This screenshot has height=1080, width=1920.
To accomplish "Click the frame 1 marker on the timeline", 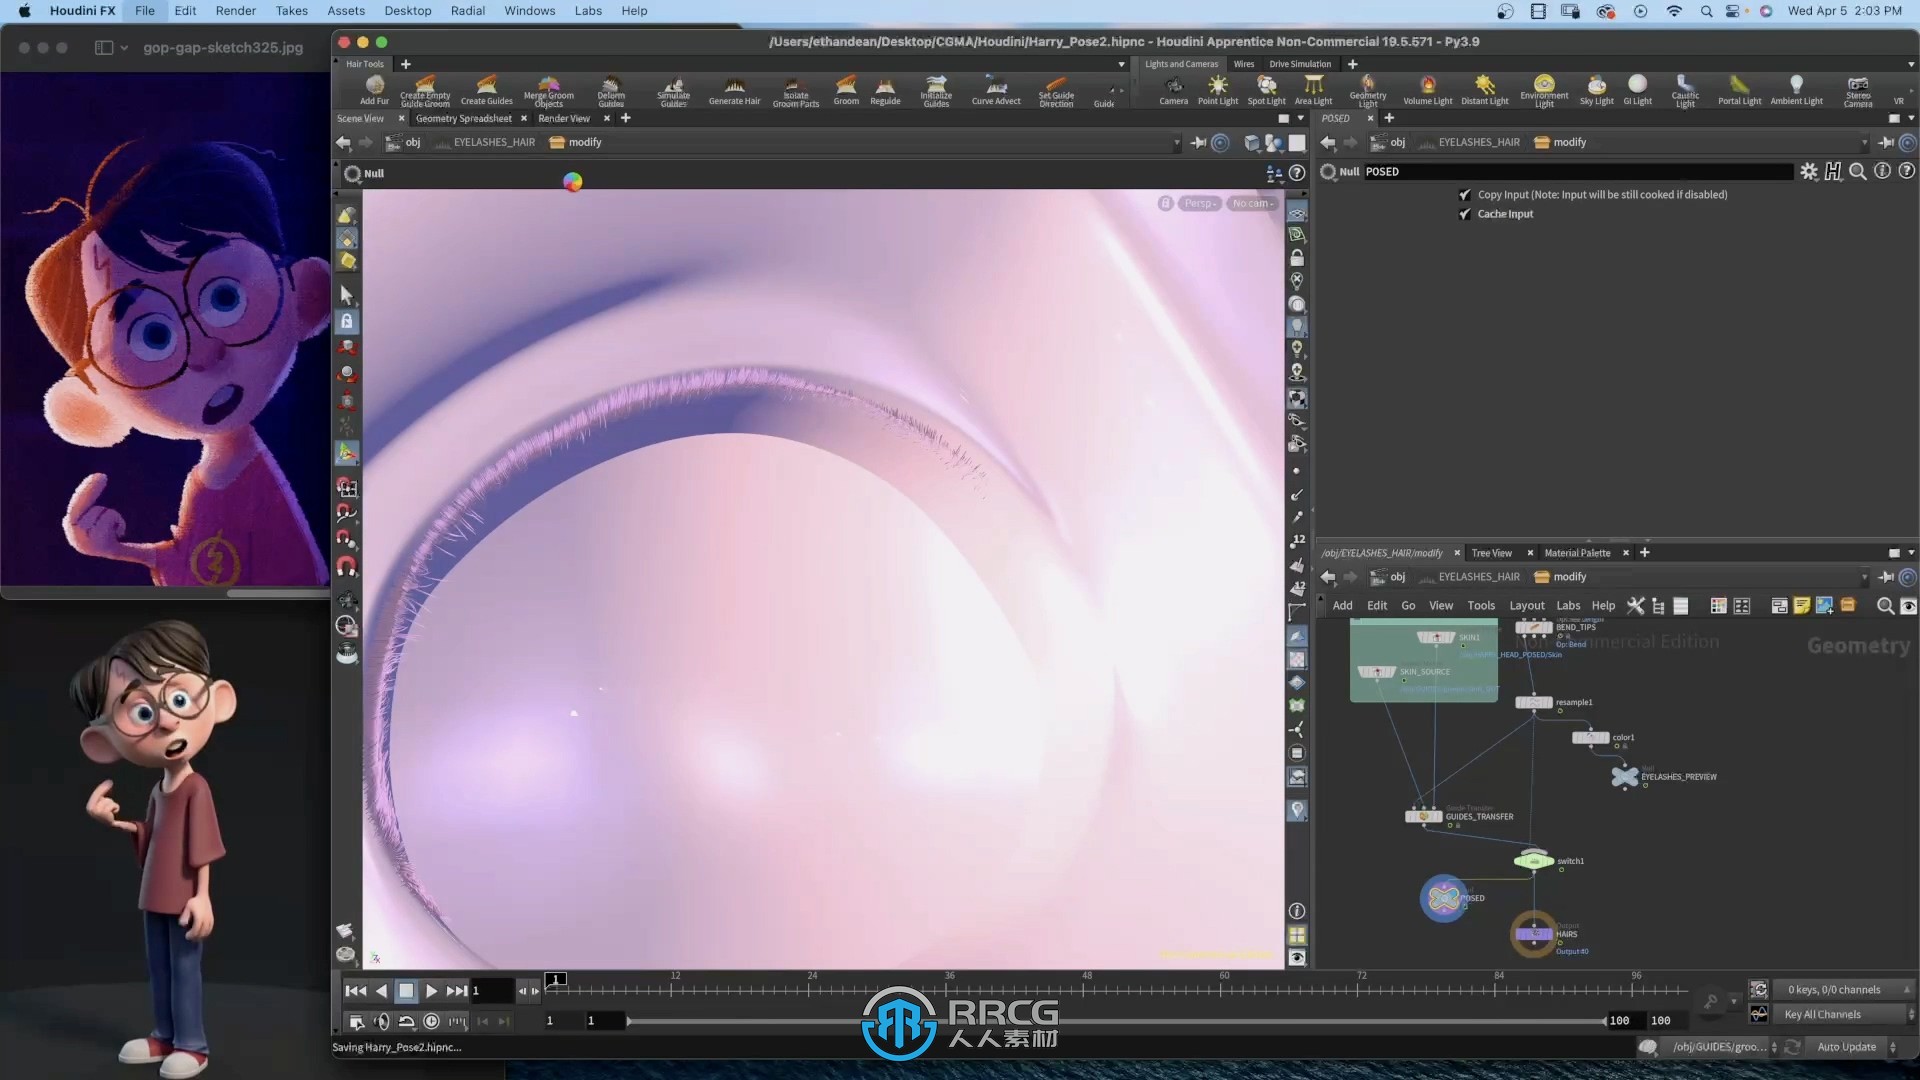I will pos(556,979).
